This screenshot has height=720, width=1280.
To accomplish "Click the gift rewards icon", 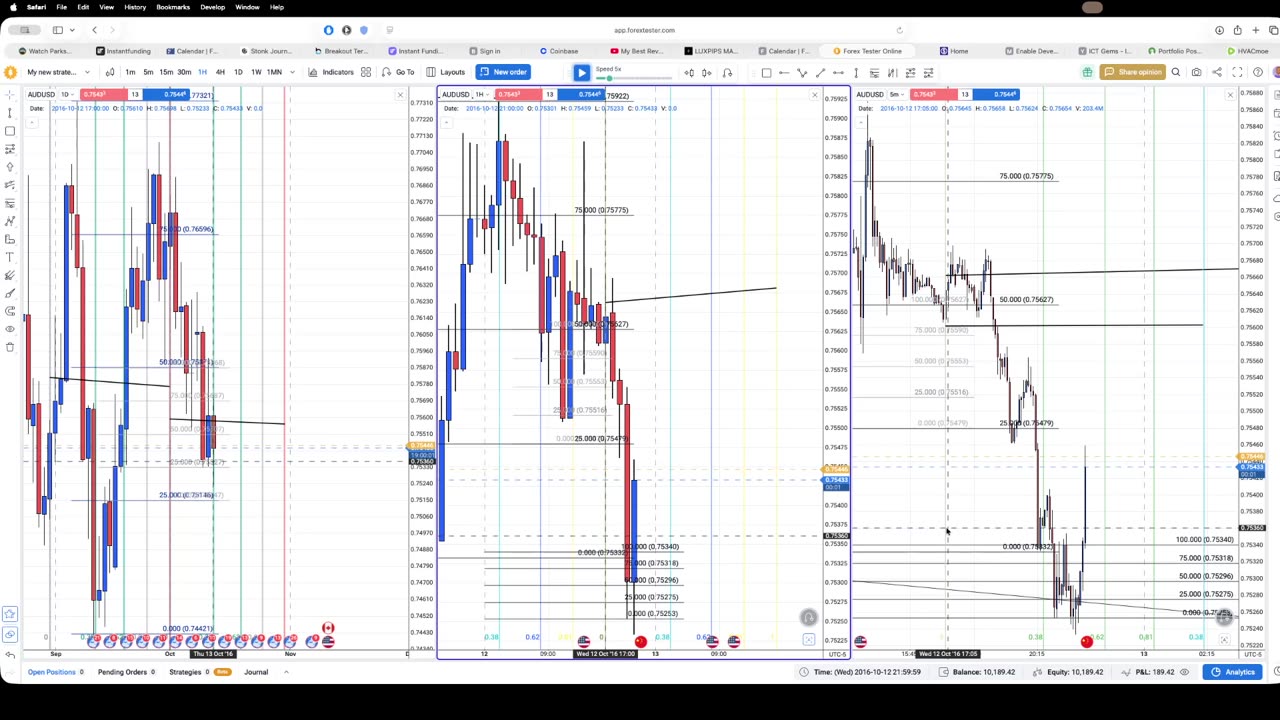I will [1087, 72].
